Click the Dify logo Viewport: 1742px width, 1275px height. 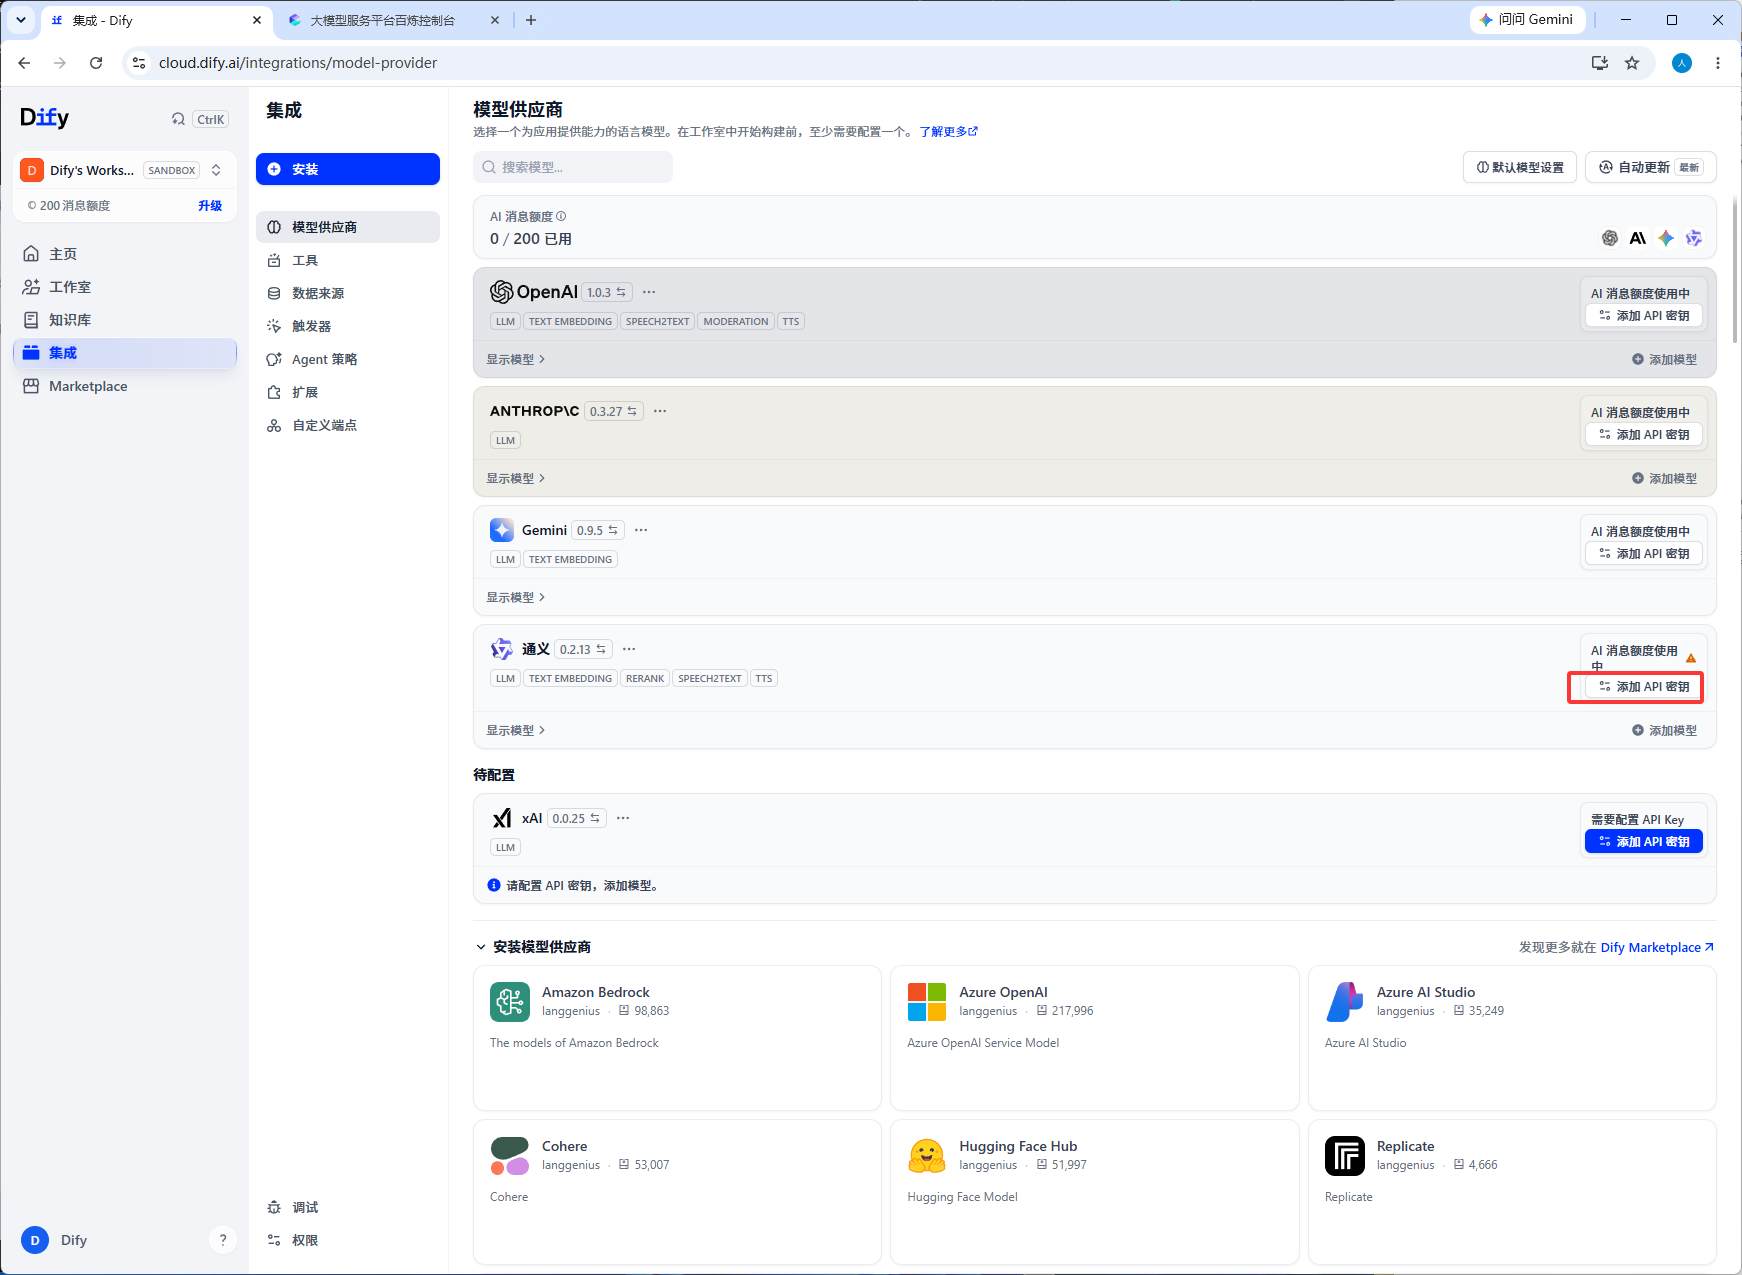click(45, 118)
